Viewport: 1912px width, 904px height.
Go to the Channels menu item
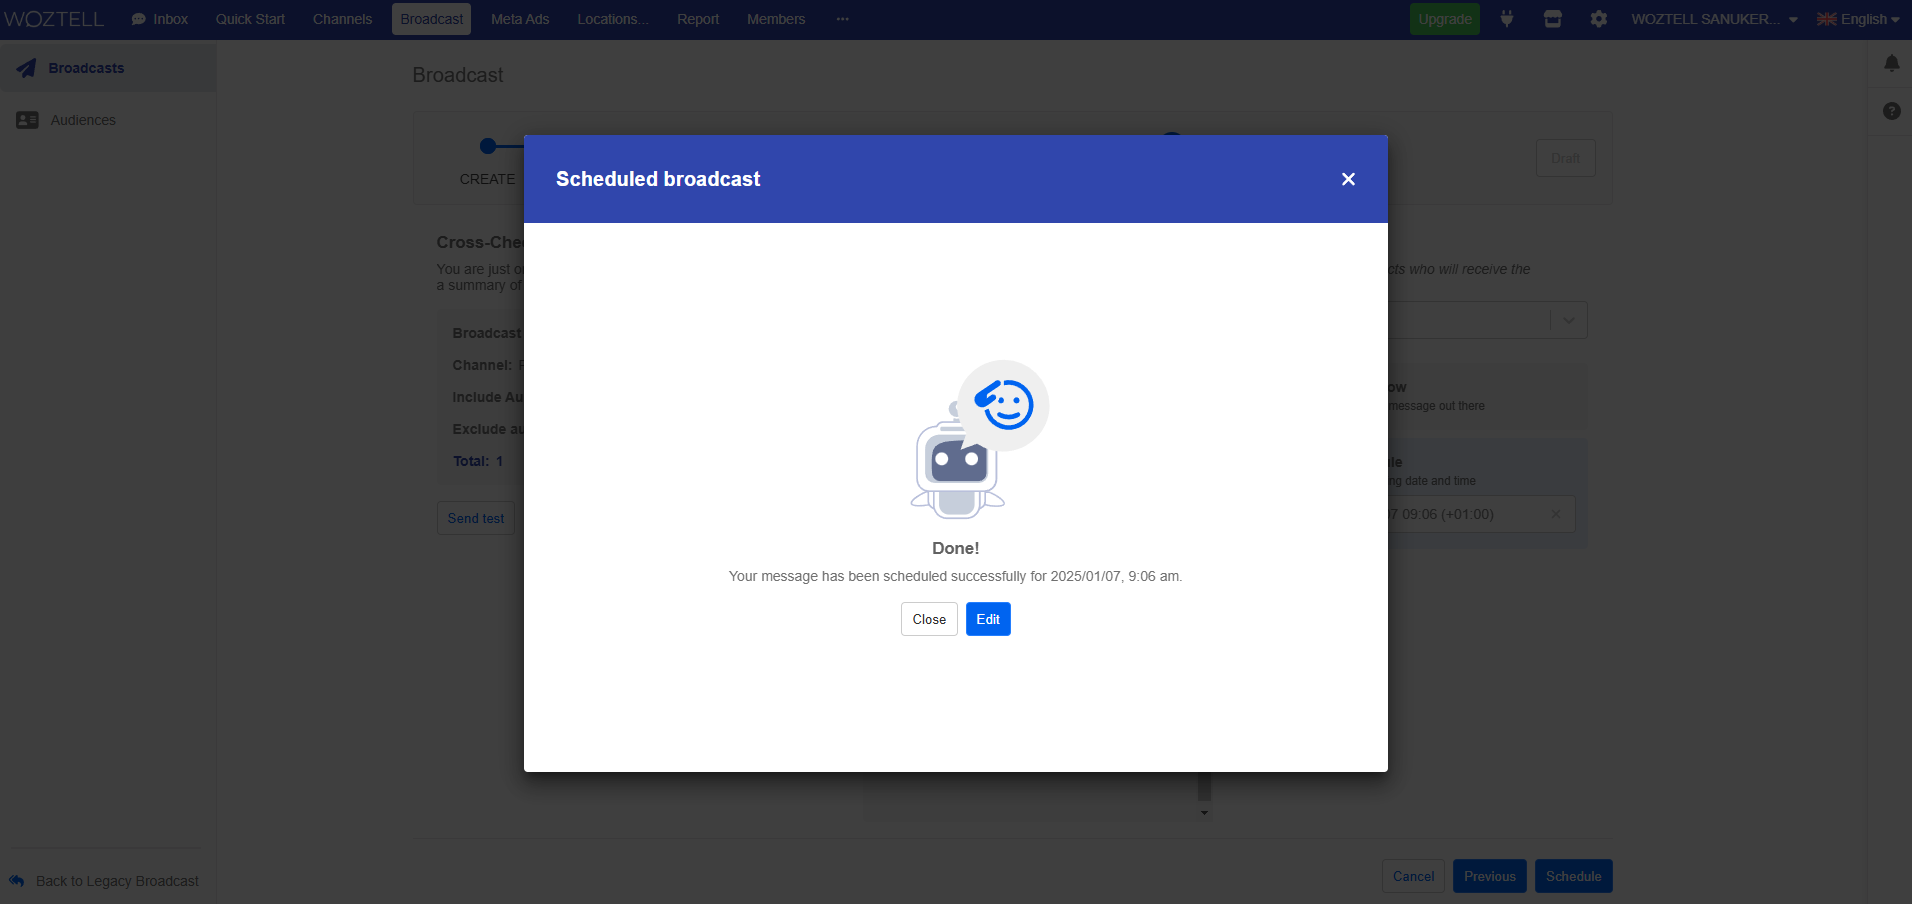point(342,19)
